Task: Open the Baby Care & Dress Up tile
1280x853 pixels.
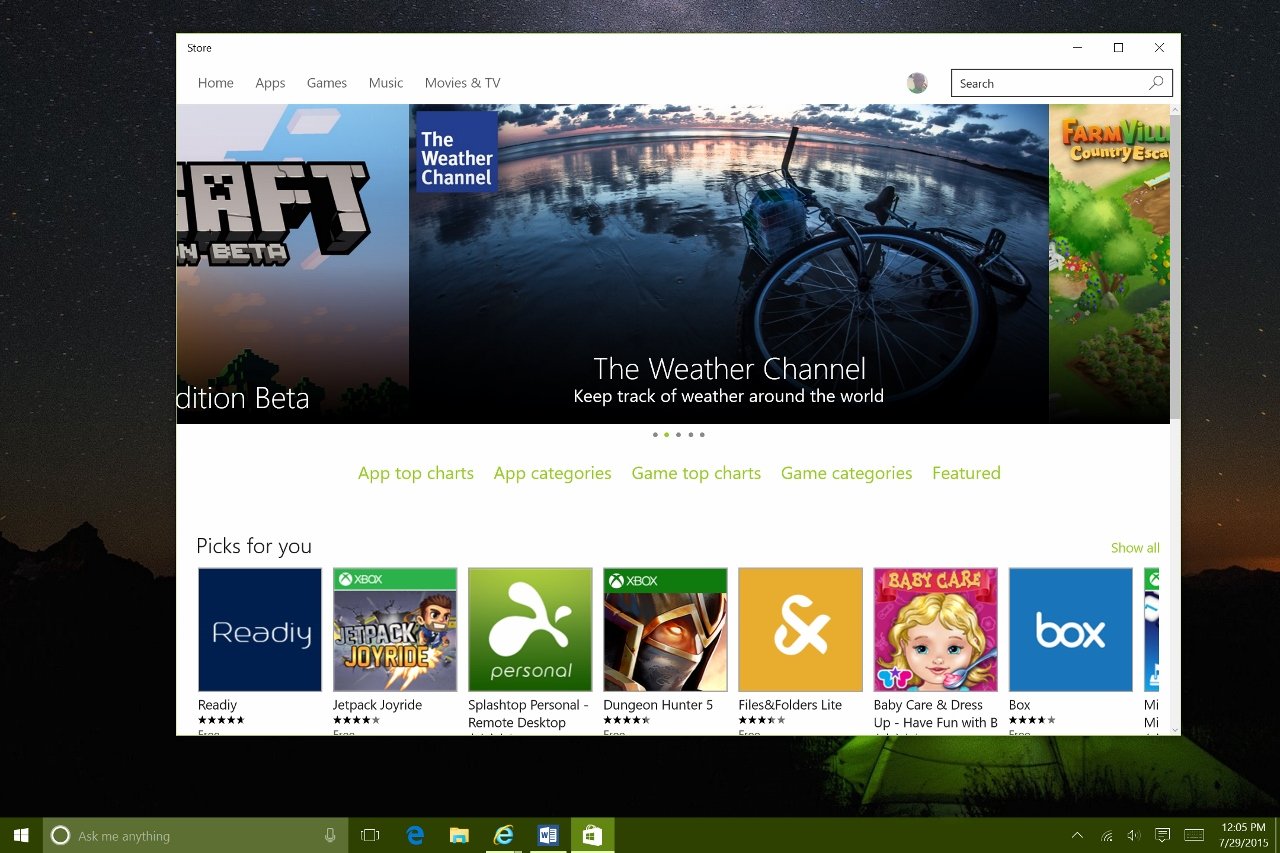Action: pyautogui.click(x=935, y=629)
